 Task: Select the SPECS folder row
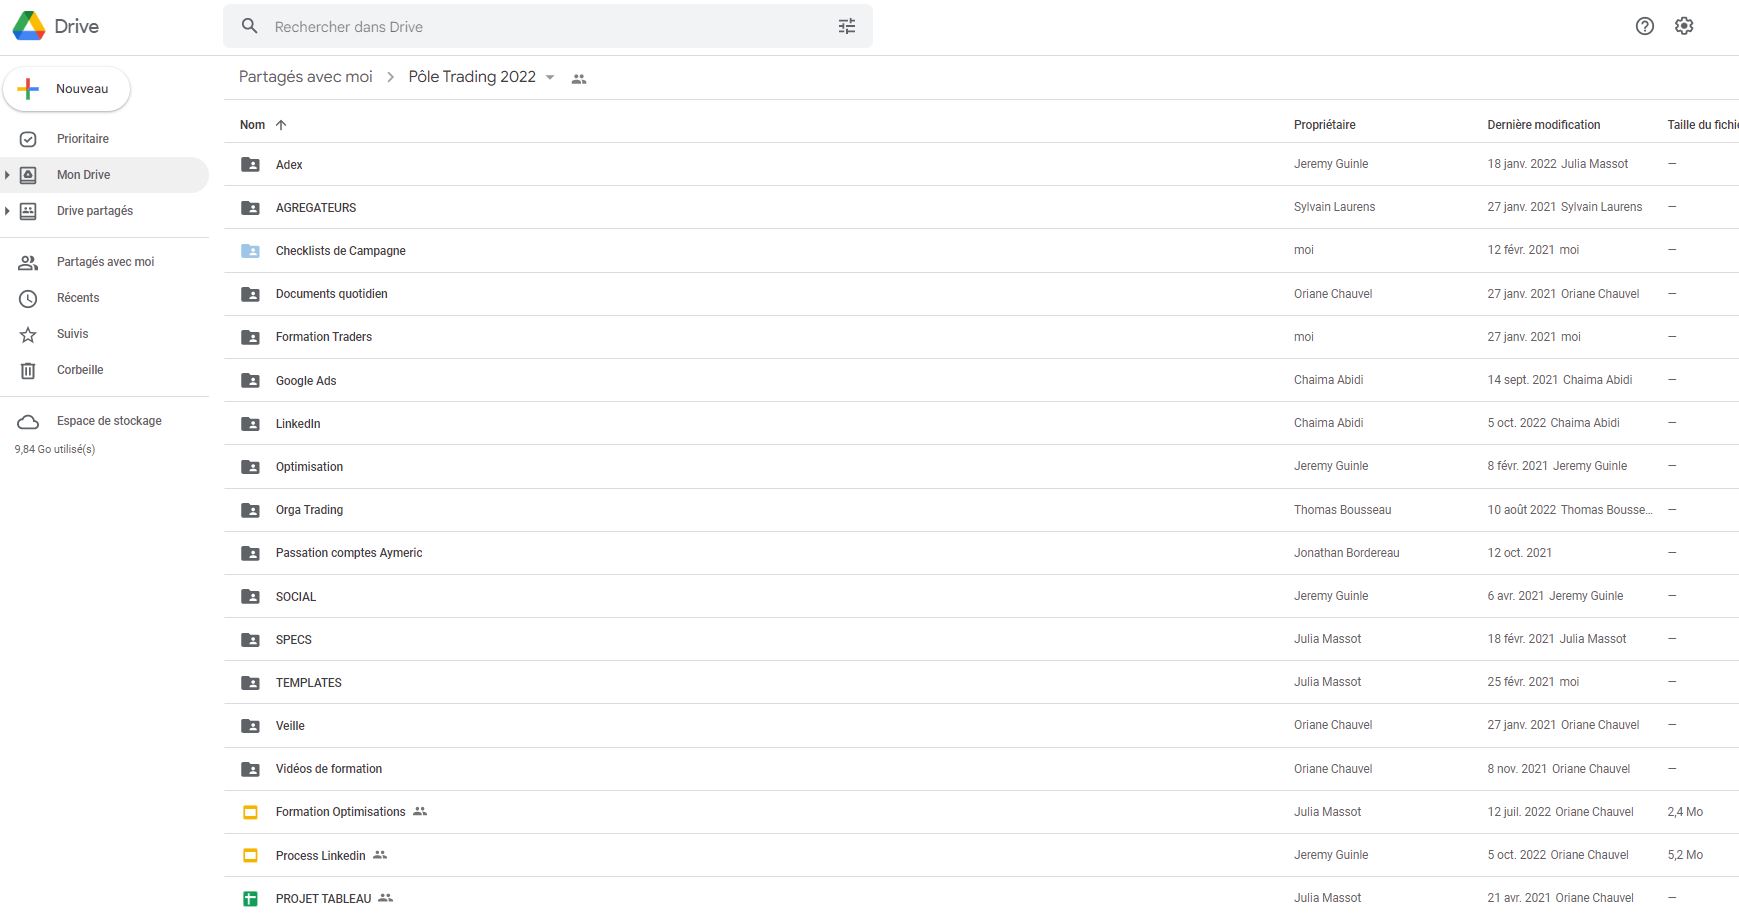[981, 639]
